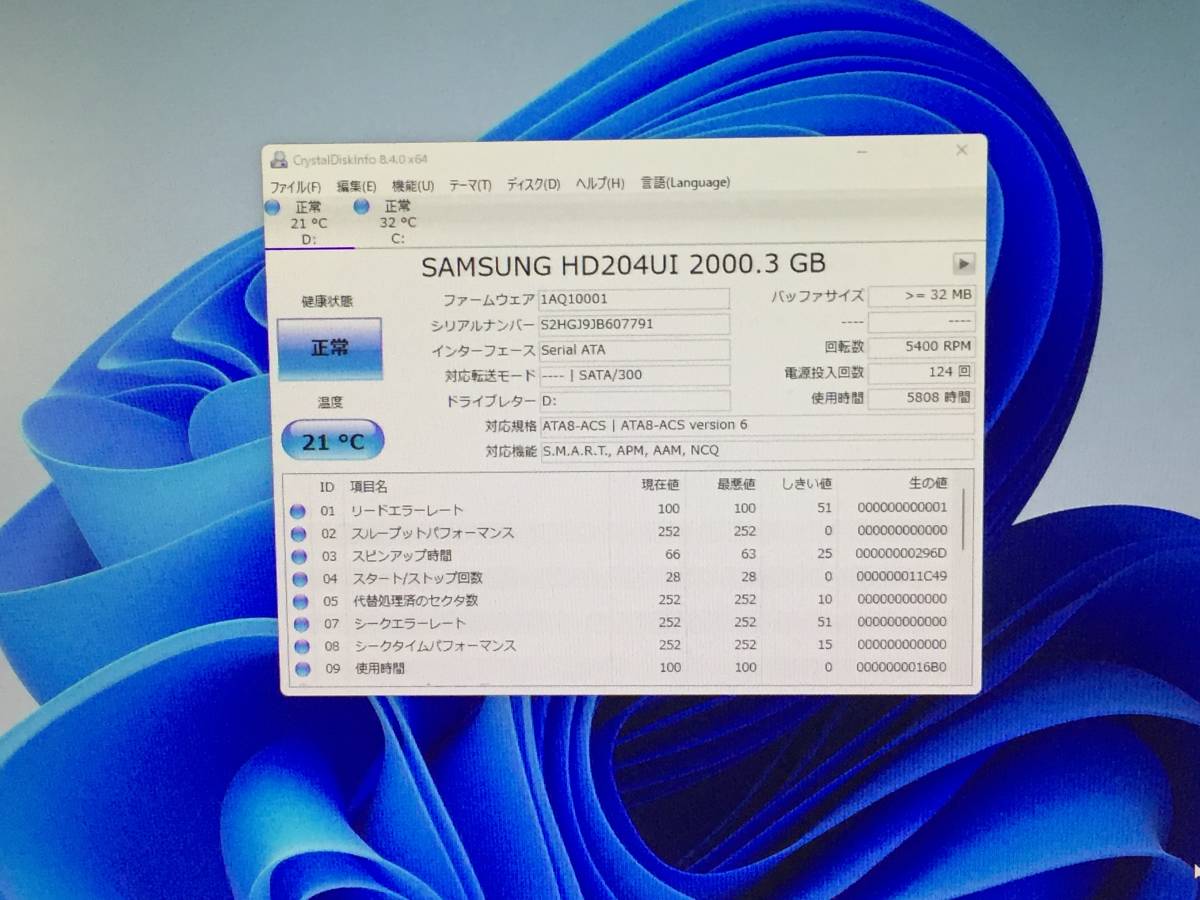Click the 現在値 column header
Viewport: 1200px width, 900px height.
point(660,485)
